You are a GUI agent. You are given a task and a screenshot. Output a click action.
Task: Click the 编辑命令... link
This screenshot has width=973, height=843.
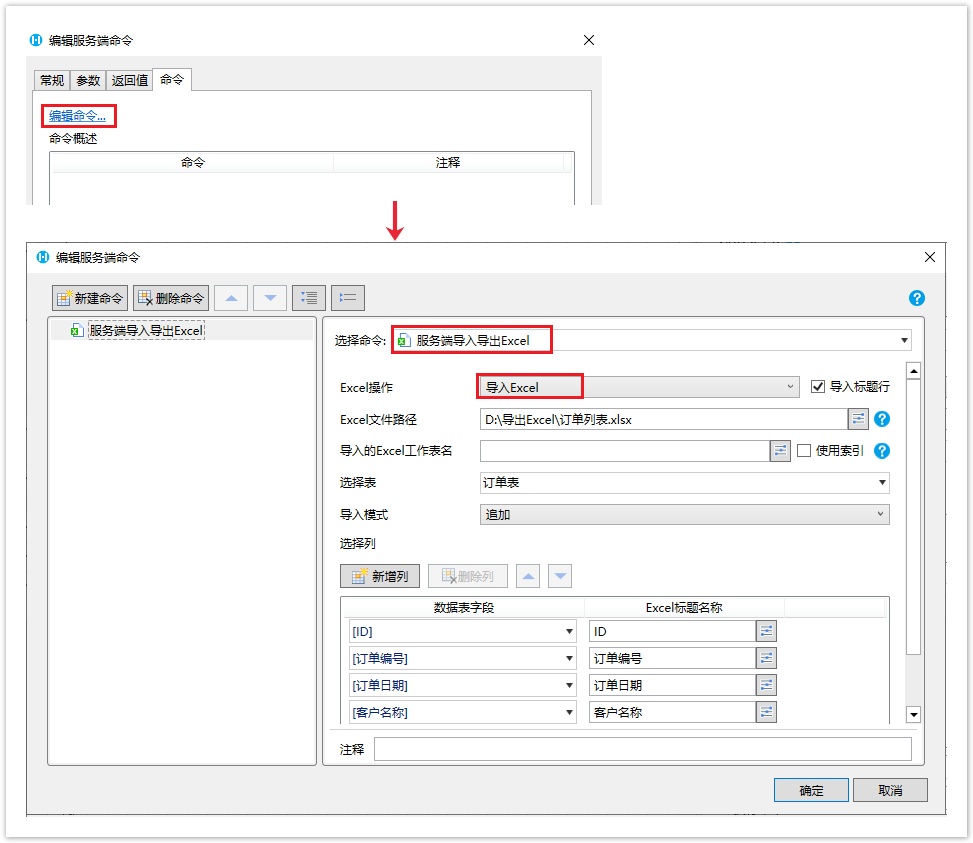tap(78, 116)
